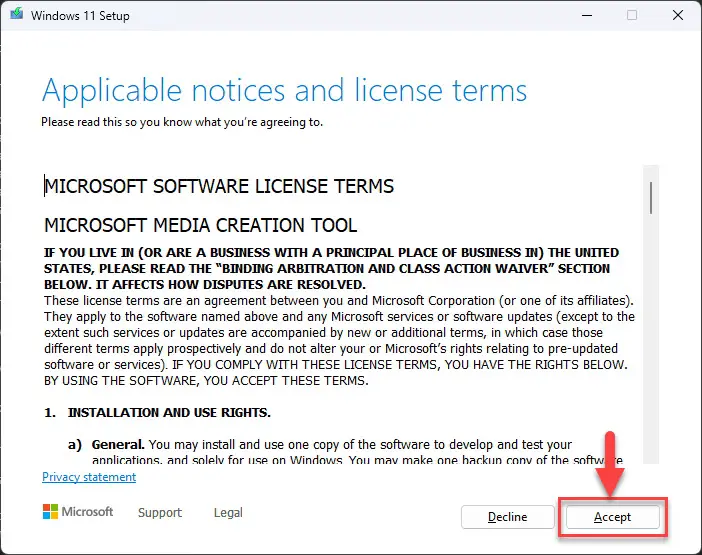702x555 pixels.
Task: Click the Decline button
Action: pos(508,517)
